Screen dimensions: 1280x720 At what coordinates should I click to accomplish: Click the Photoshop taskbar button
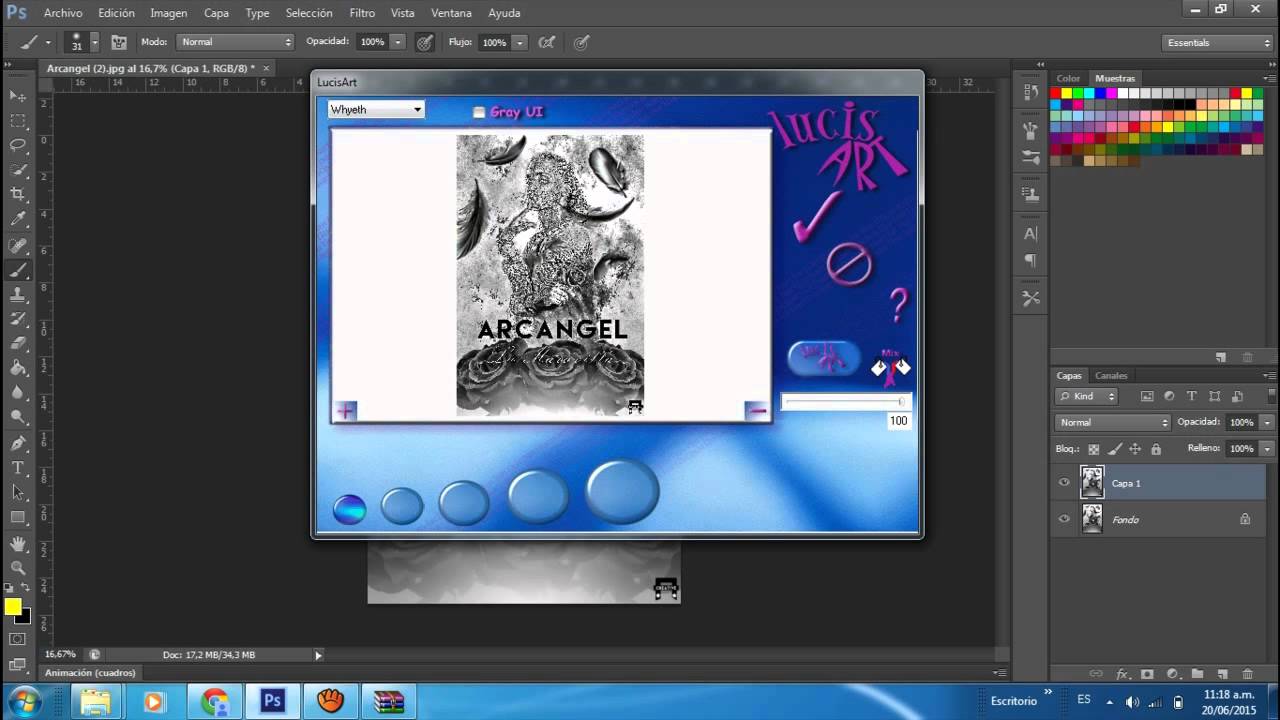point(272,701)
